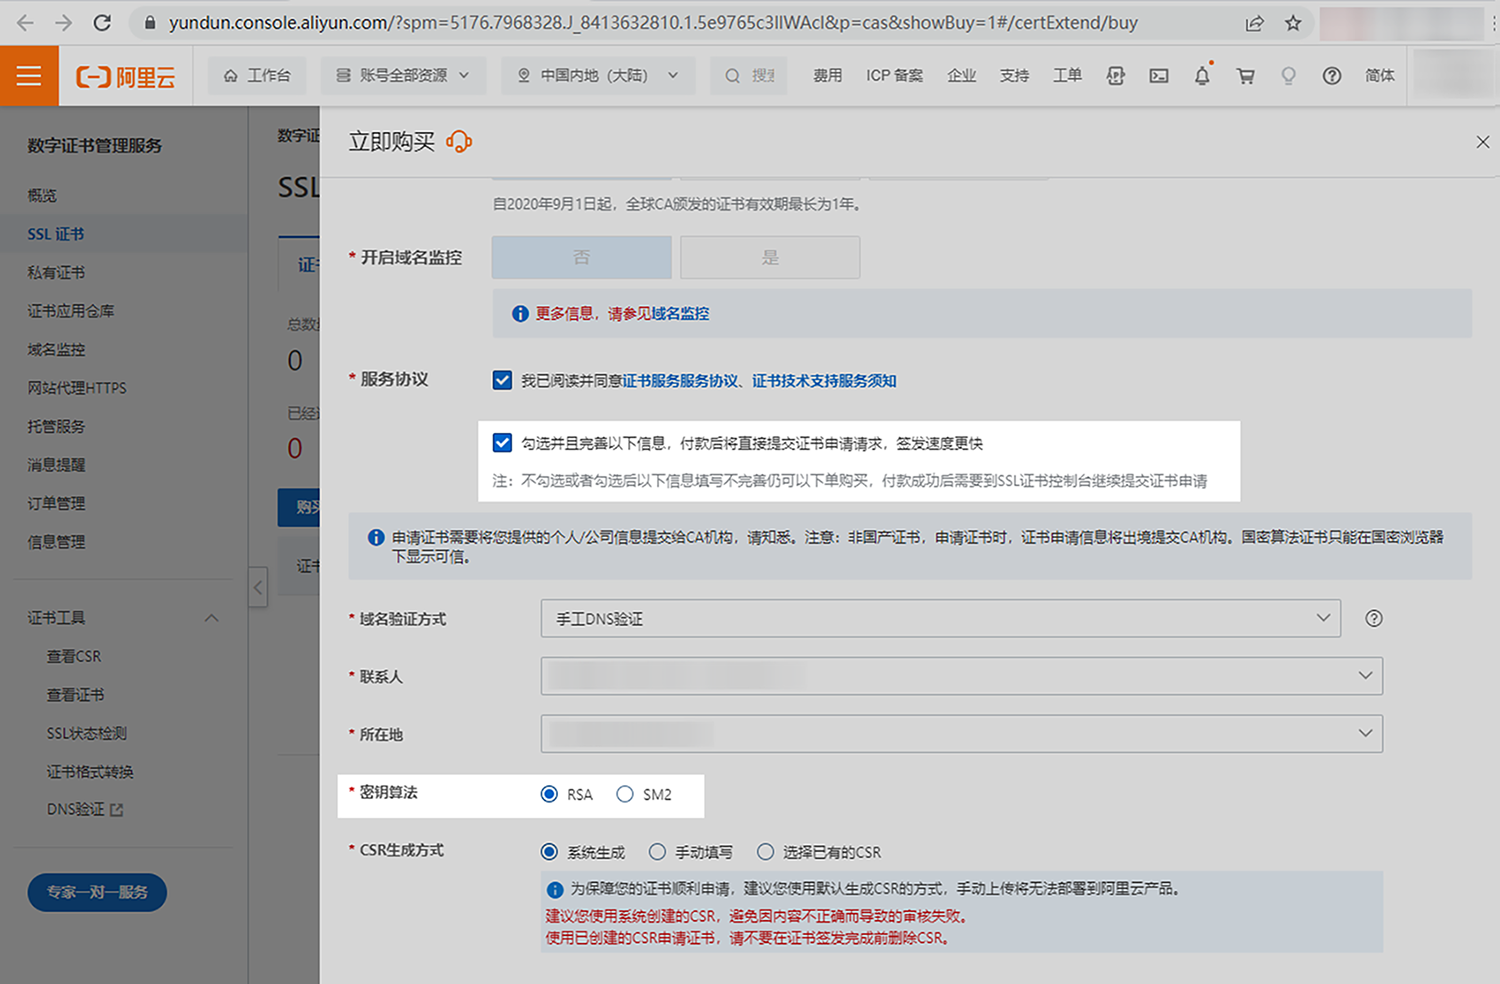
Task: Open 域名监控 in the sidebar
Action: (x=56, y=349)
